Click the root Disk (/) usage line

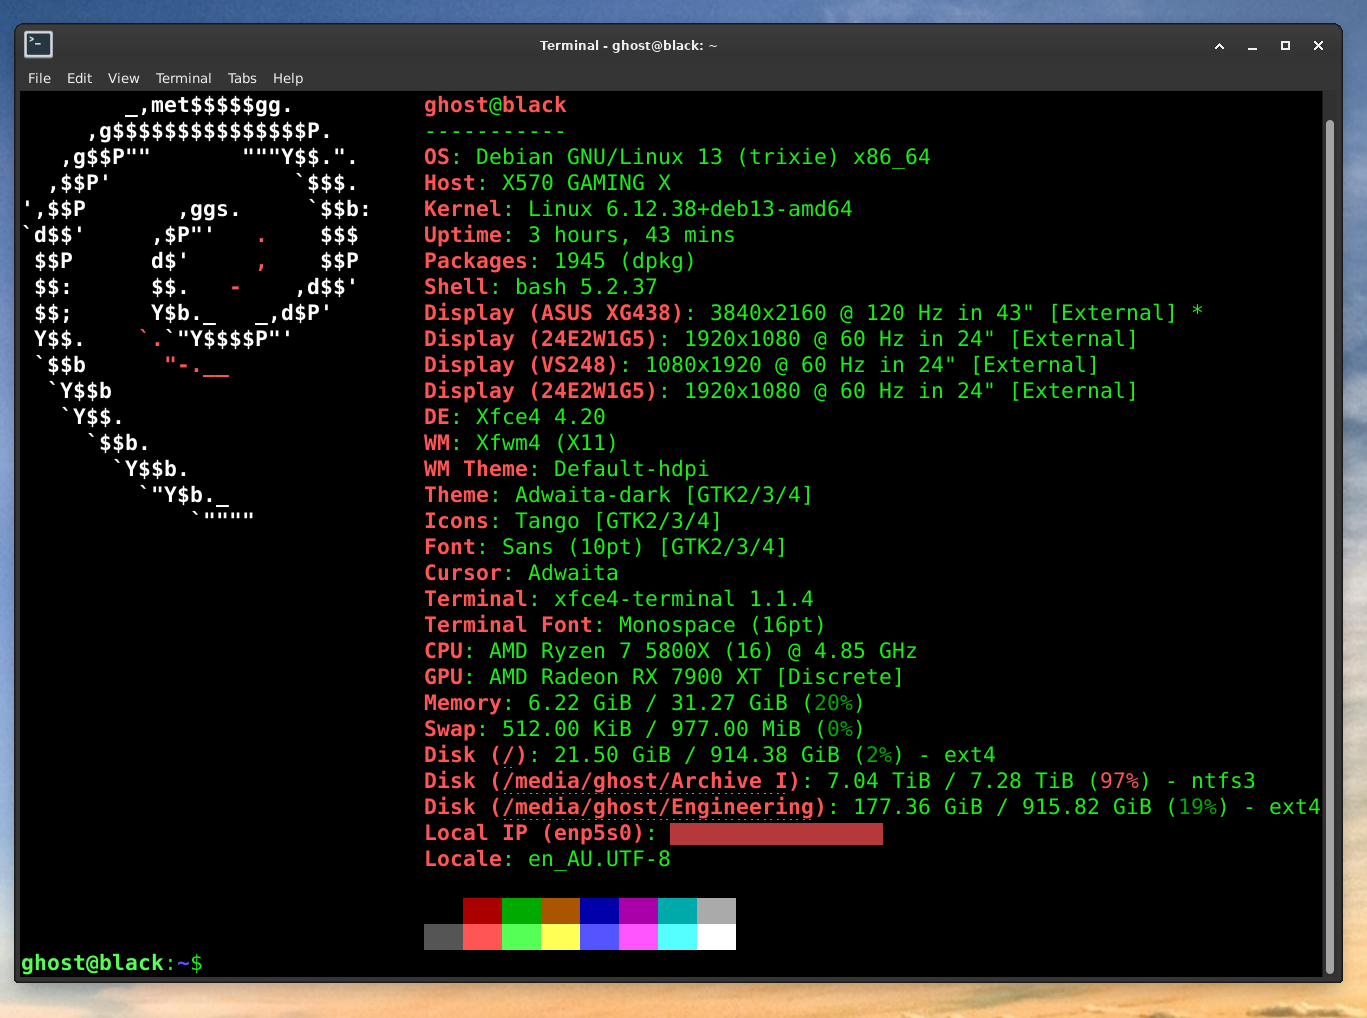click(x=710, y=755)
